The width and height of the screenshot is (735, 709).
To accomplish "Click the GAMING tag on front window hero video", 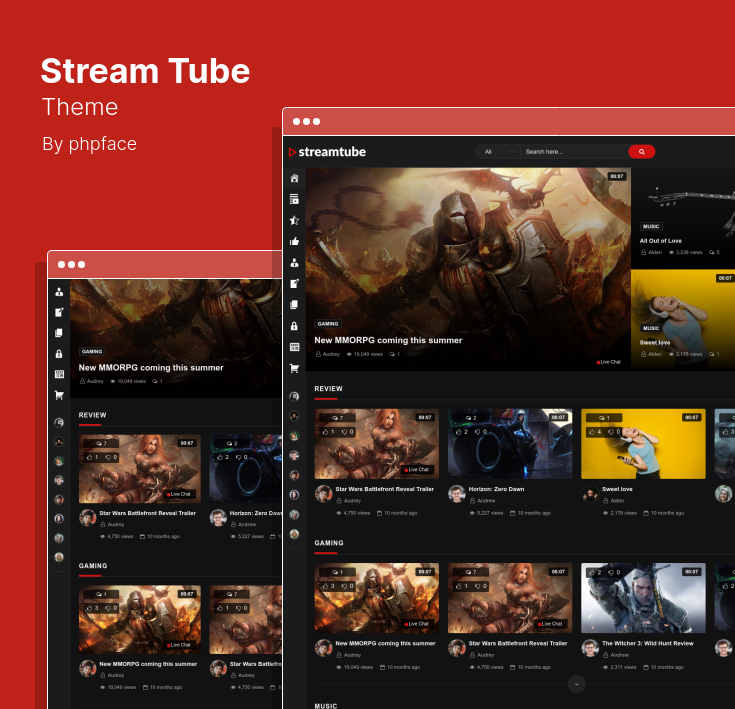I will tap(328, 324).
